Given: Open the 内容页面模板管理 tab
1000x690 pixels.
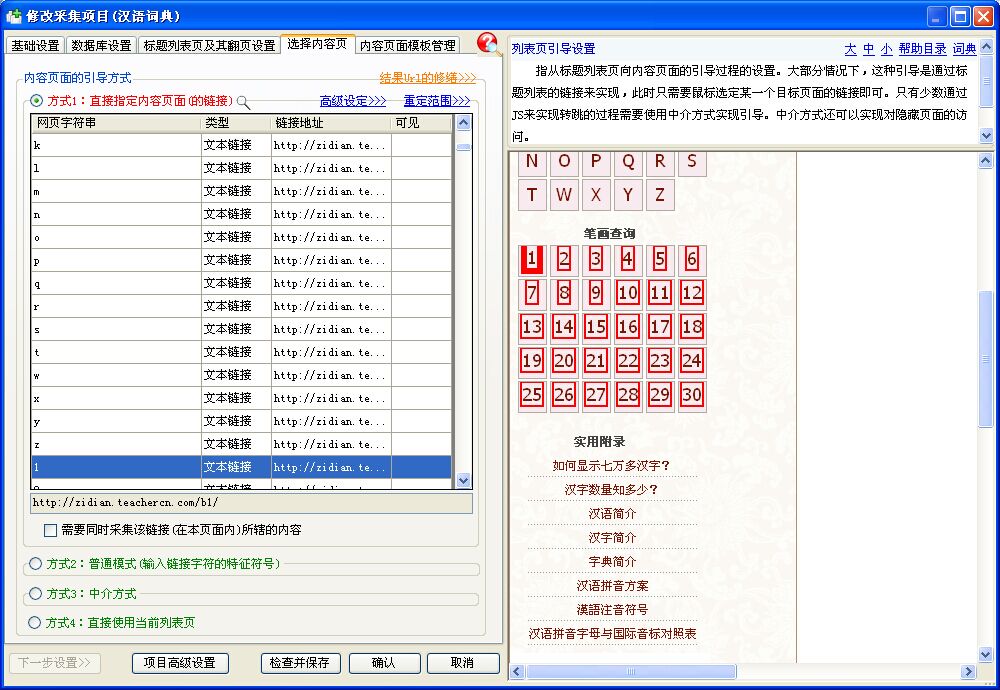Looking at the screenshot, I should pyautogui.click(x=407, y=46).
